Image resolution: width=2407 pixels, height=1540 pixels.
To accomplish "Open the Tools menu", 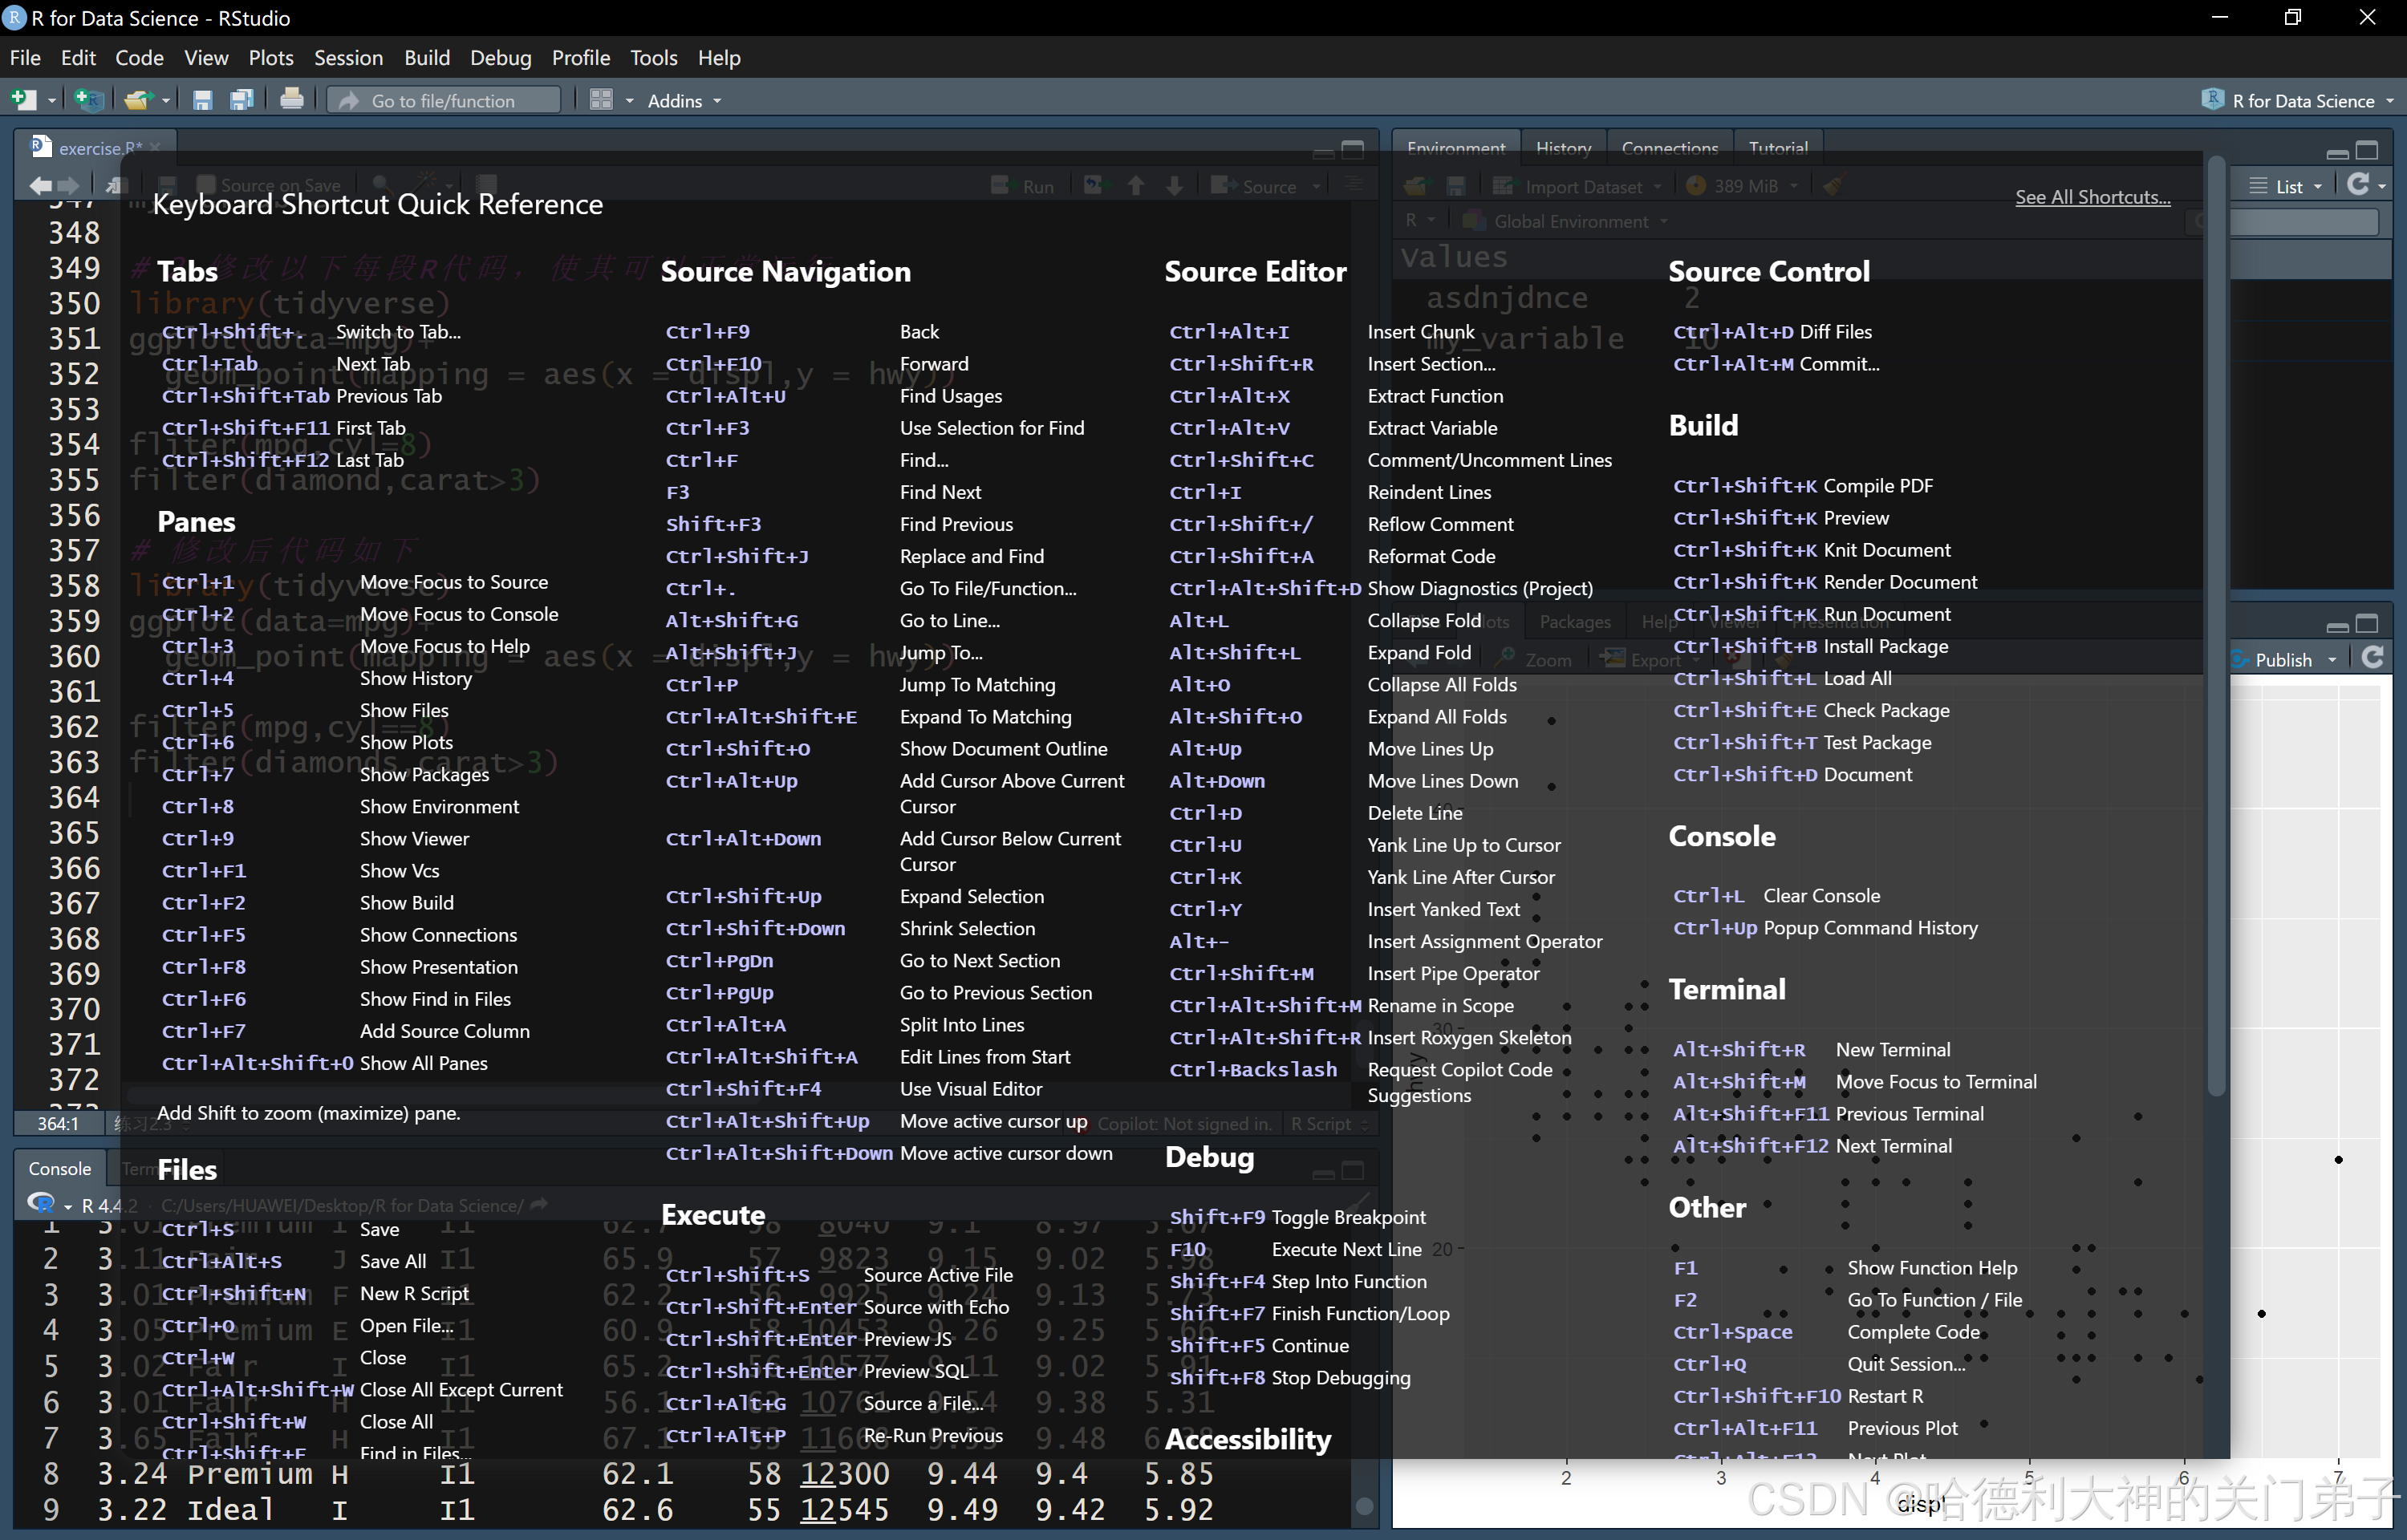I will [x=653, y=58].
